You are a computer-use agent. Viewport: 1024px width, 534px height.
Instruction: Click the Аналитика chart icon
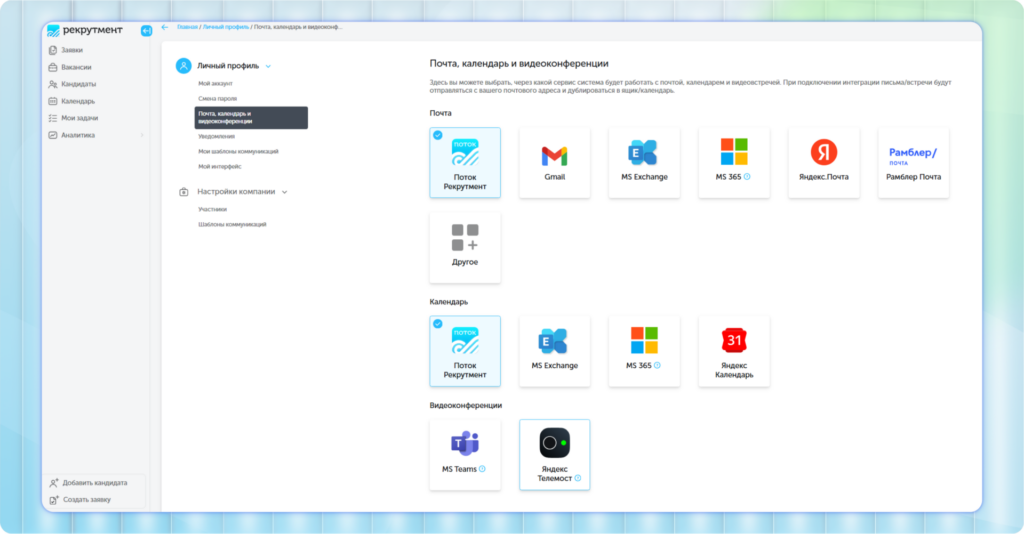pyautogui.click(x=53, y=135)
